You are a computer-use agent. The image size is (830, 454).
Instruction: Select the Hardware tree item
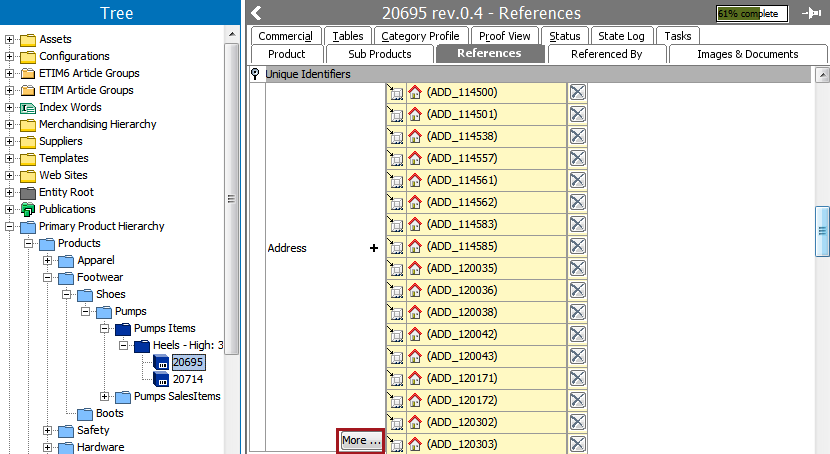tap(101, 447)
